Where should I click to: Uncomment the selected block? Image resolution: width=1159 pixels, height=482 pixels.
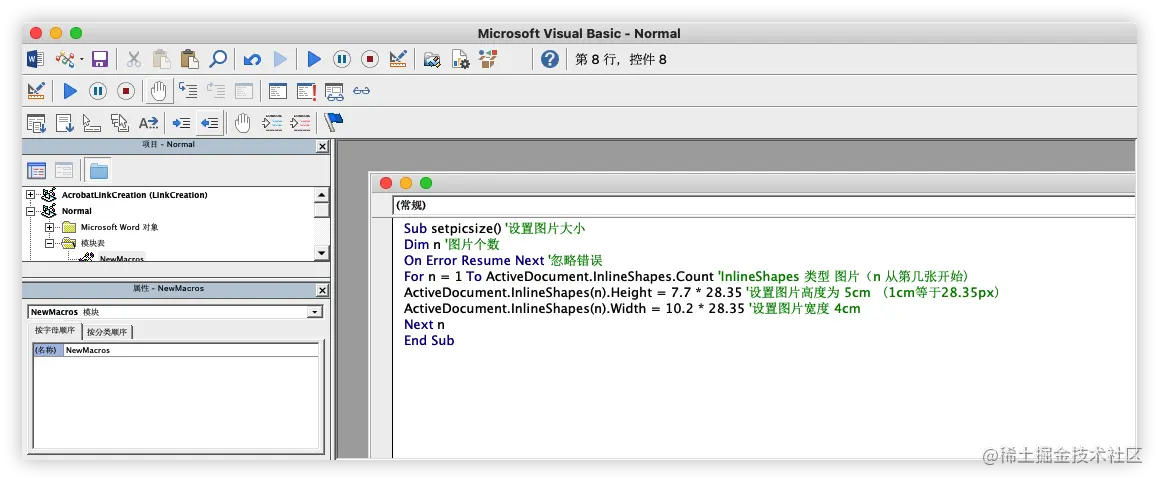[301, 123]
